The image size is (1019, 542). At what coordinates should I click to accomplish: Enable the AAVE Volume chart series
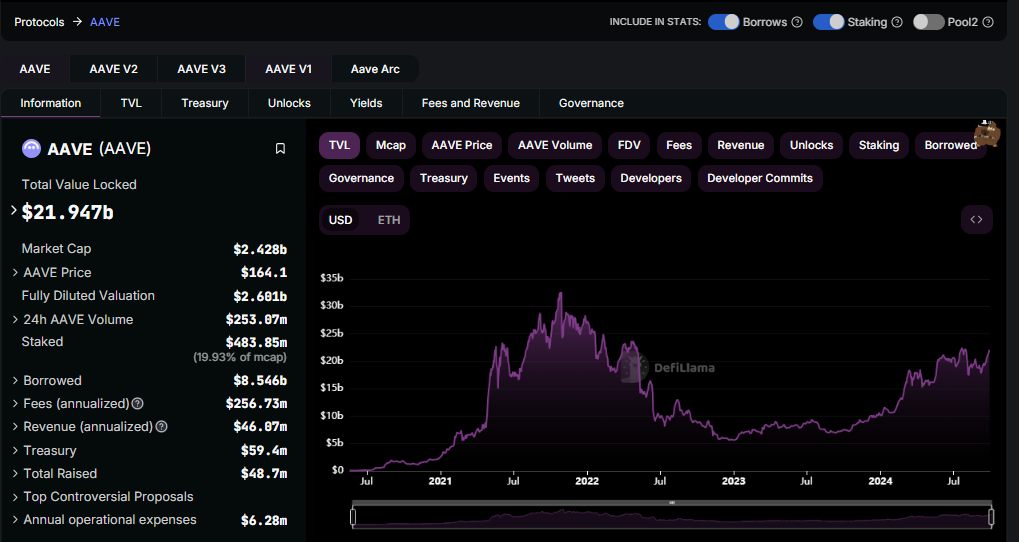[555, 146]
